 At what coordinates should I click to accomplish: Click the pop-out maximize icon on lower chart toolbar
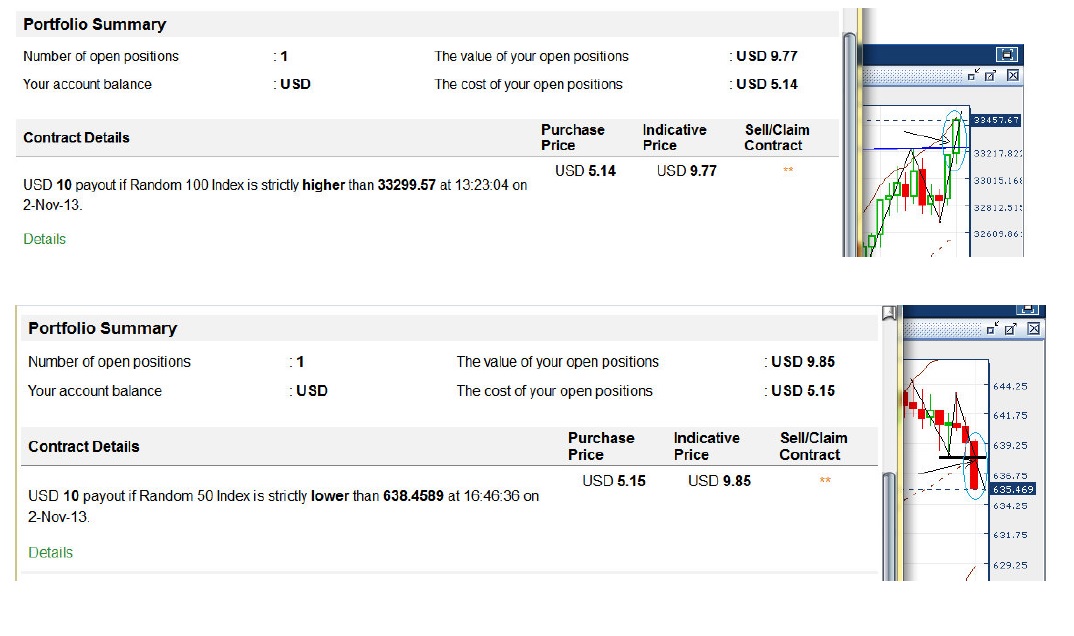[x=1010, y=329]
